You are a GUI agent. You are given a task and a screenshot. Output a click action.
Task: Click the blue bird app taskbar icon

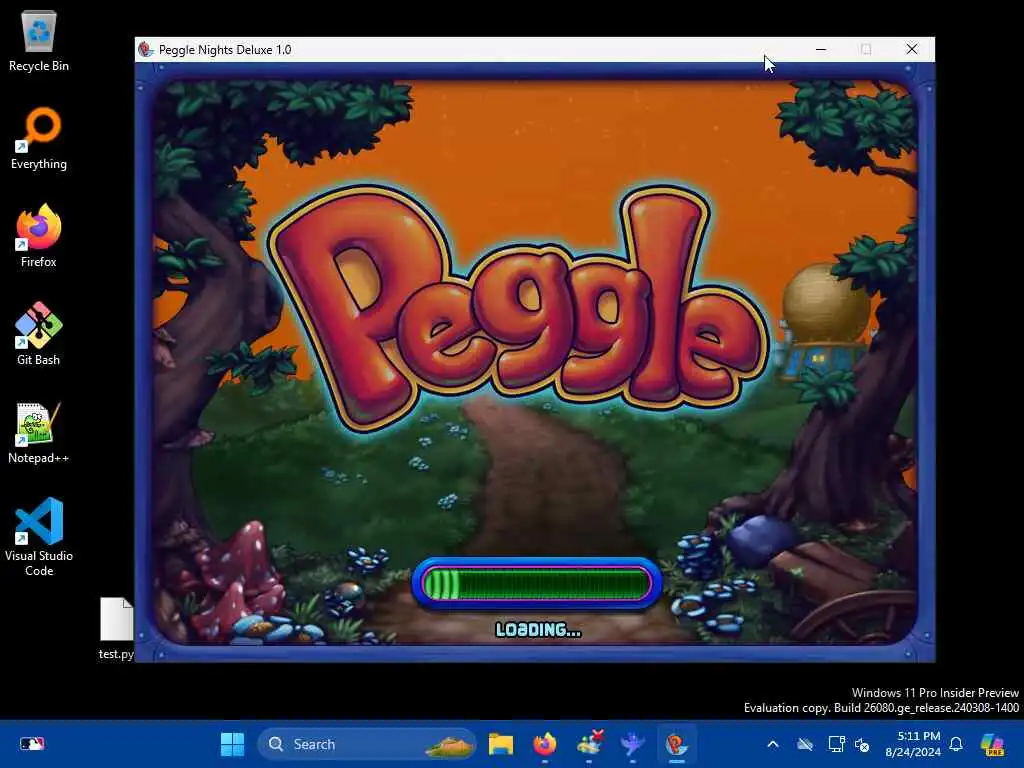pyautogui.click(x=632, y=744)
